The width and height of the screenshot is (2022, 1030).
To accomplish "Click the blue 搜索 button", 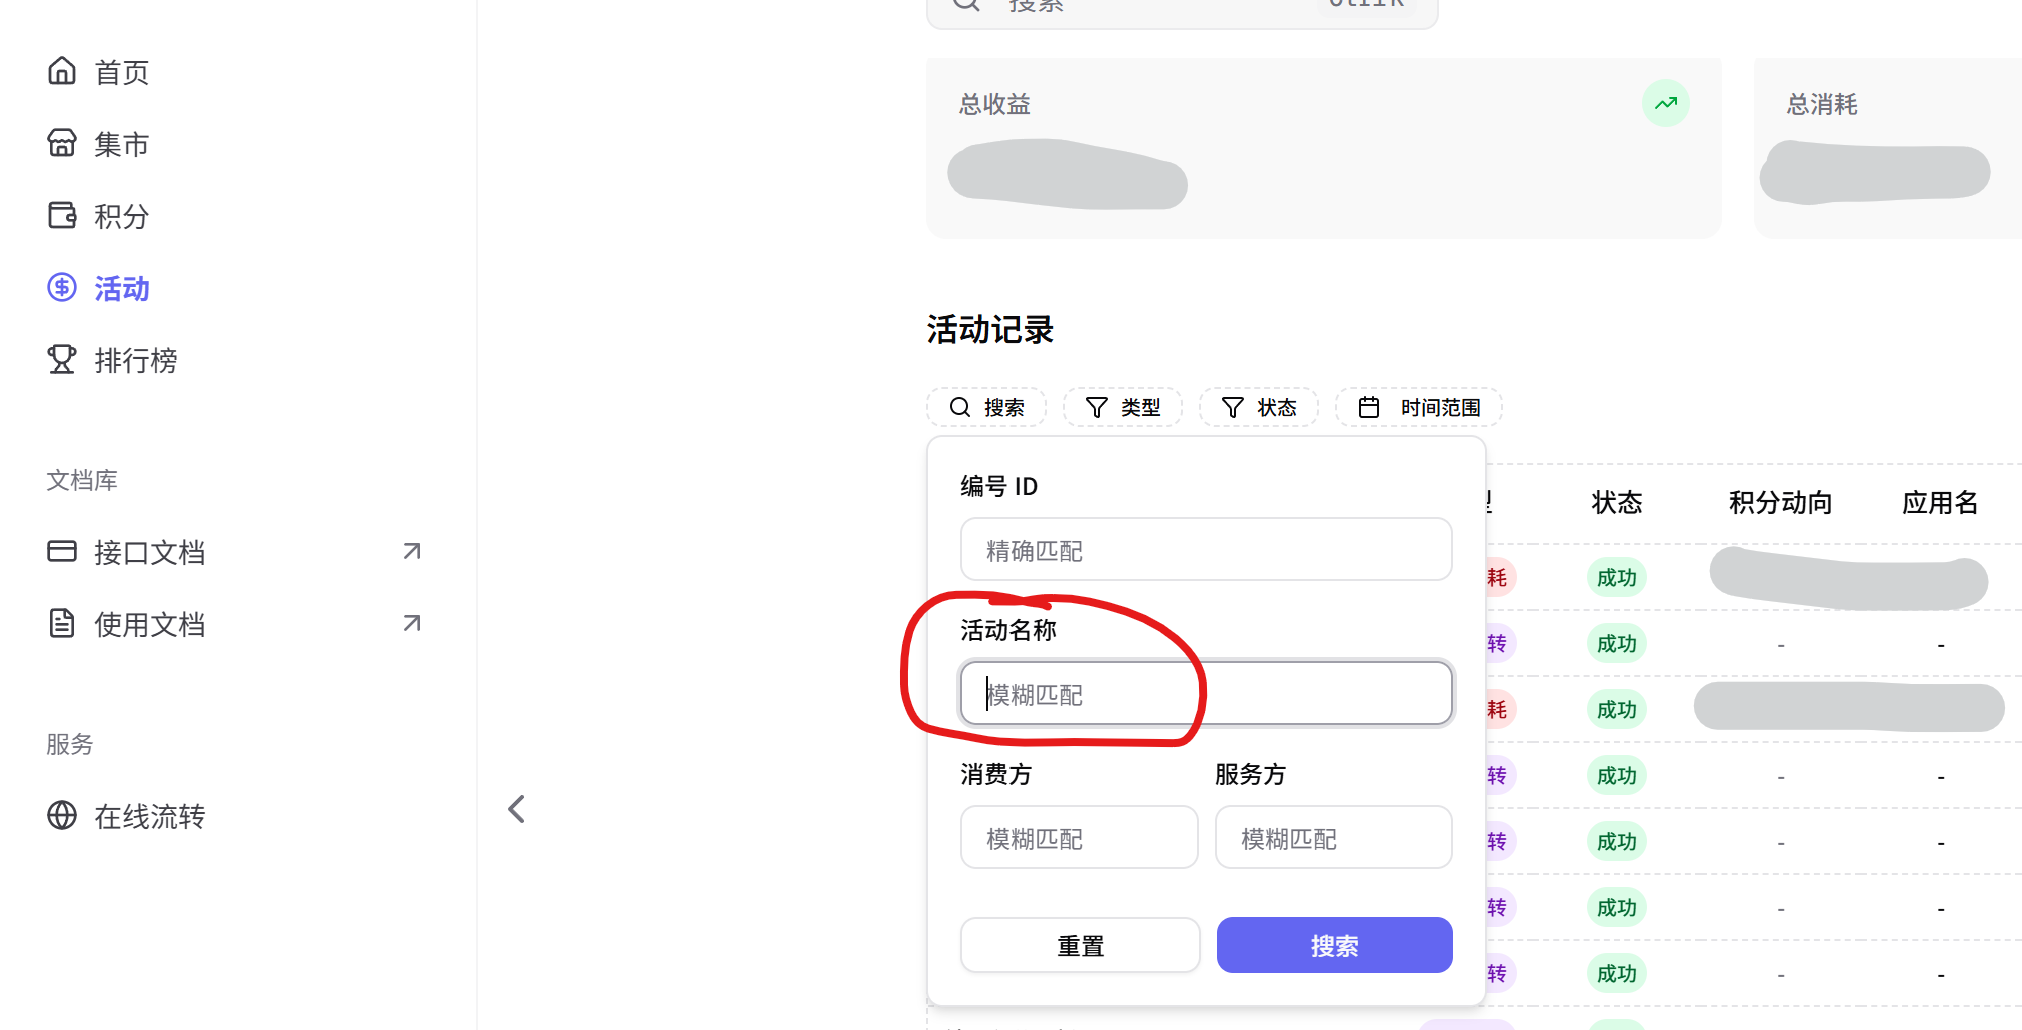I will [x=1334, y=945].
